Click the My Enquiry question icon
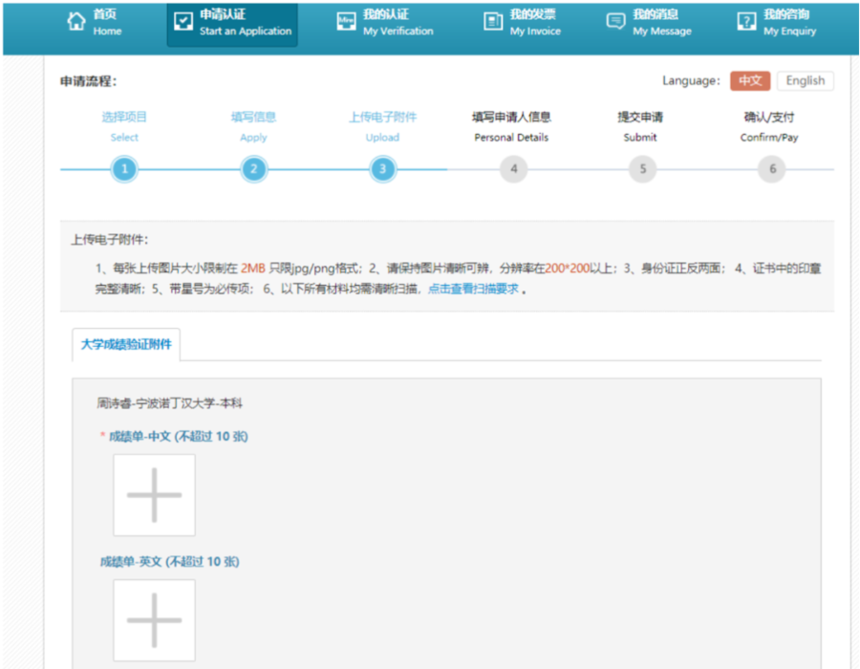860x669 pixels. (746, 22)
